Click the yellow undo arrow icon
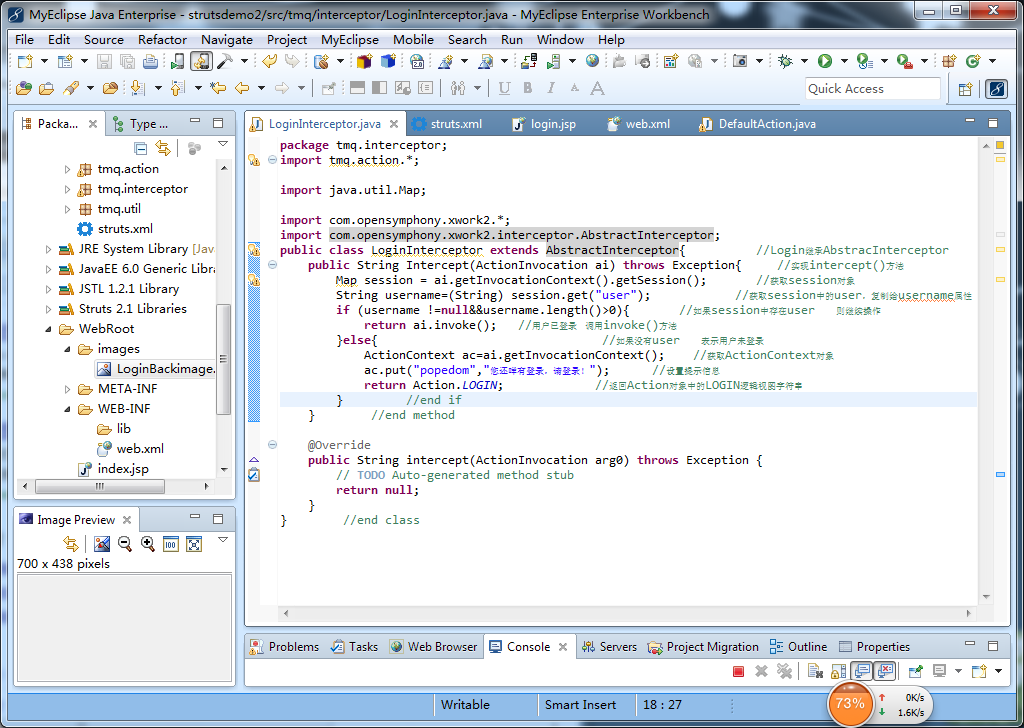Image resolution: width=1024 pixels, height=728 pixels. click(269, 61)
